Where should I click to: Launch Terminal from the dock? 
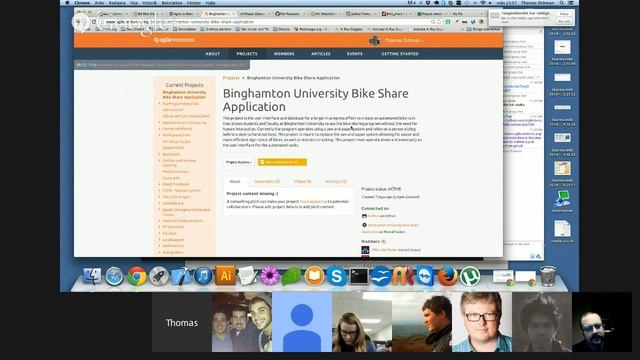click(359, 276)
